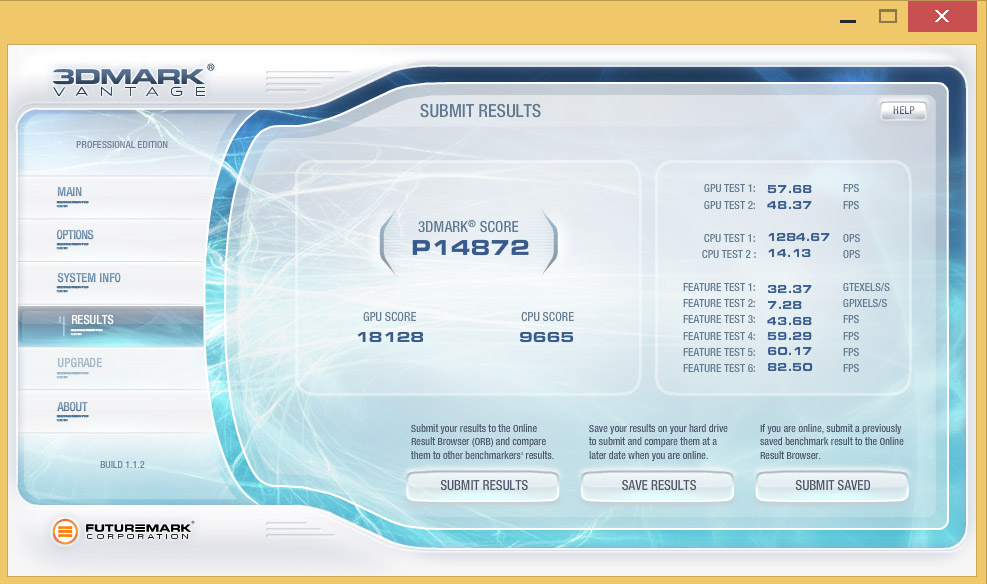Click the Build 1.1.2 version text
987x584 pixels.
click(x=122, y=464)
